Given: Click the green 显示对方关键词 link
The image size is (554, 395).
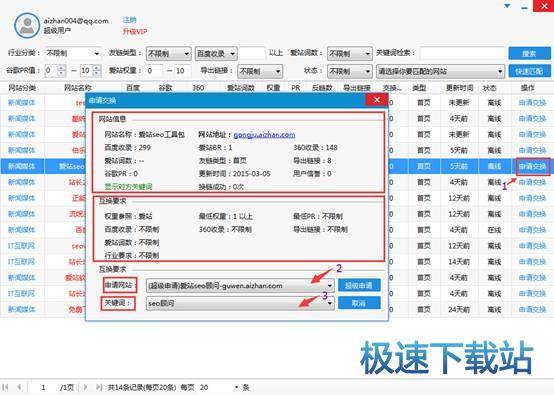Looking at the screenshot, I should click(x=128, y=187).
